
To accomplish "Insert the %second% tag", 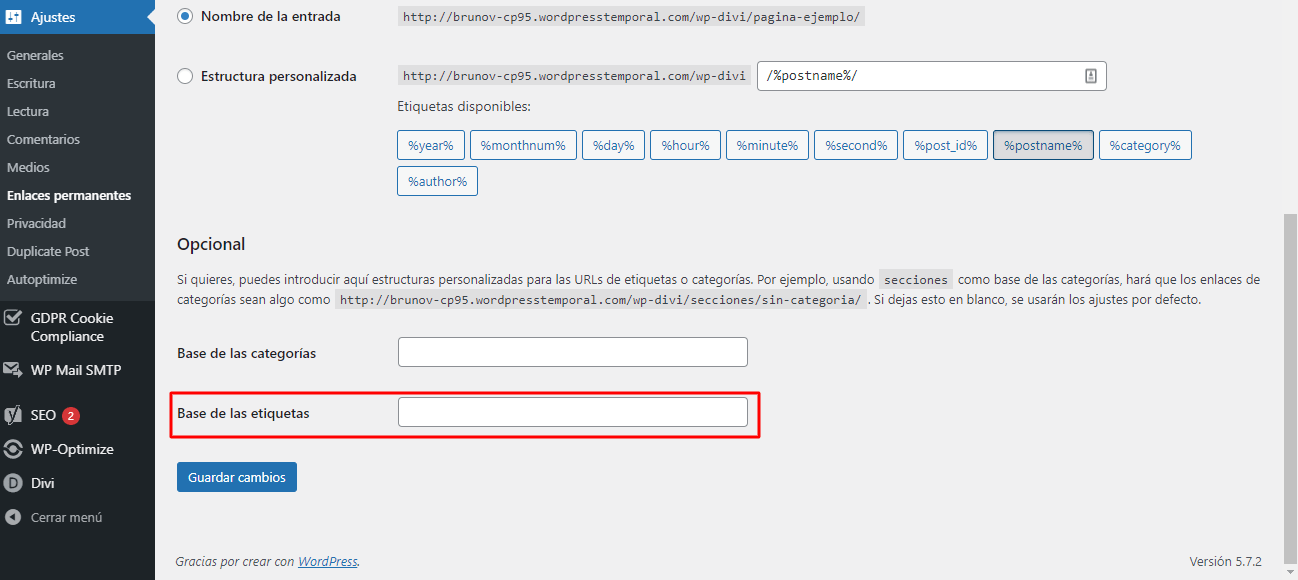I will pos(856,145).
